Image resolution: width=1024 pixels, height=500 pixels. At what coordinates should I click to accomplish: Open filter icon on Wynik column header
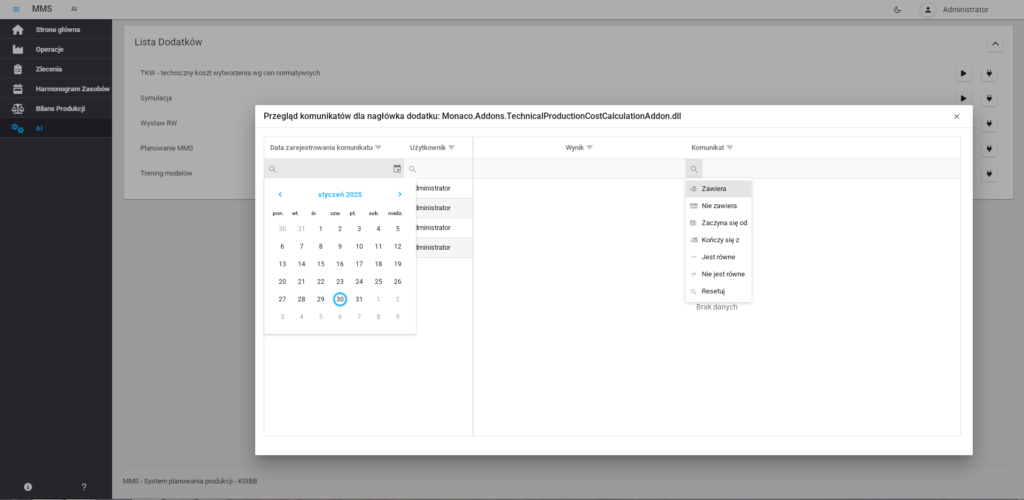coord(590,147)
